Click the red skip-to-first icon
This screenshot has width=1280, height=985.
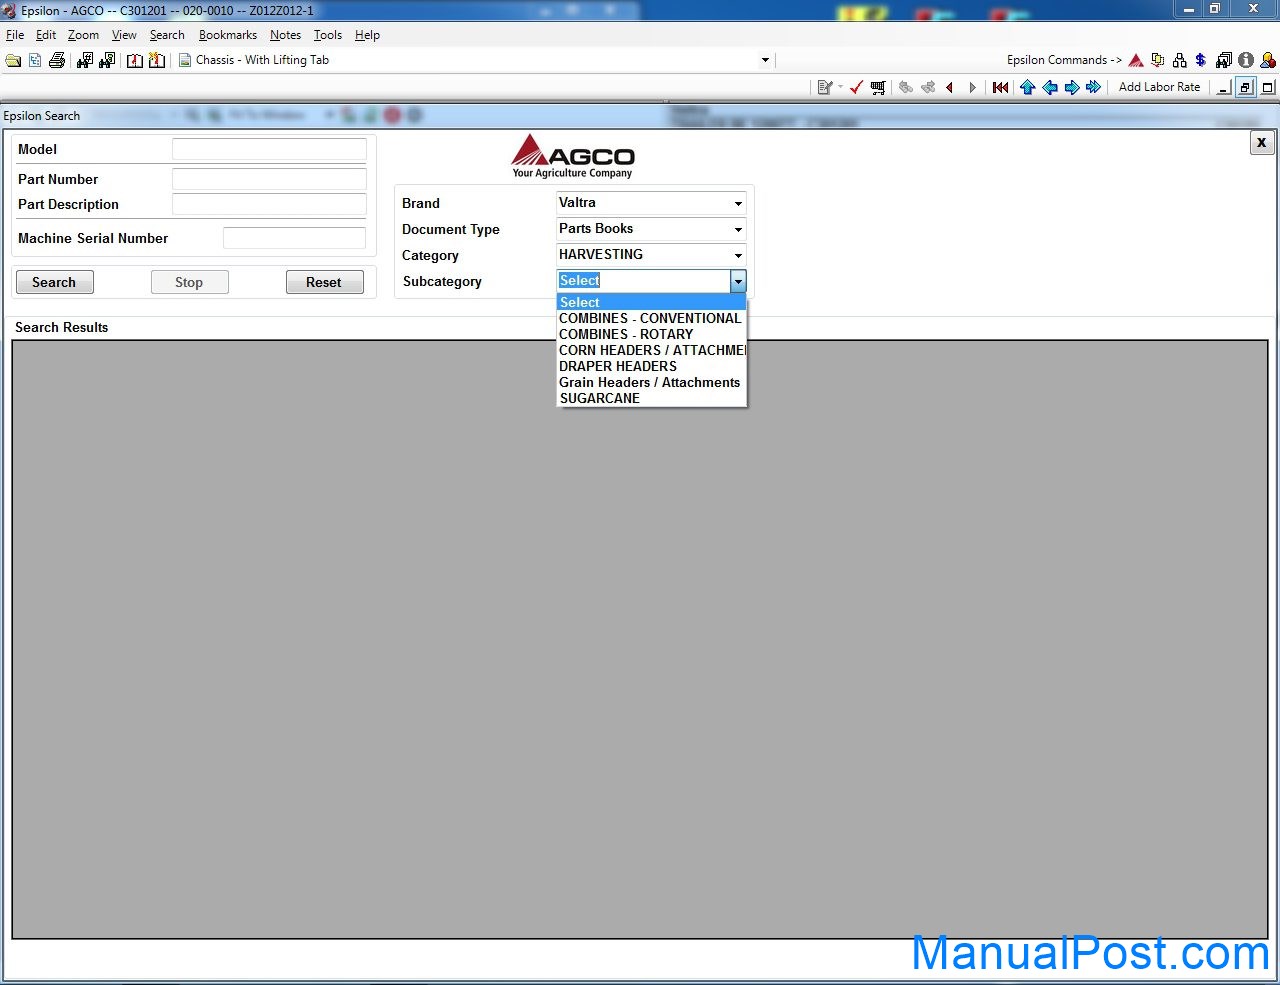pos(1000,87)
